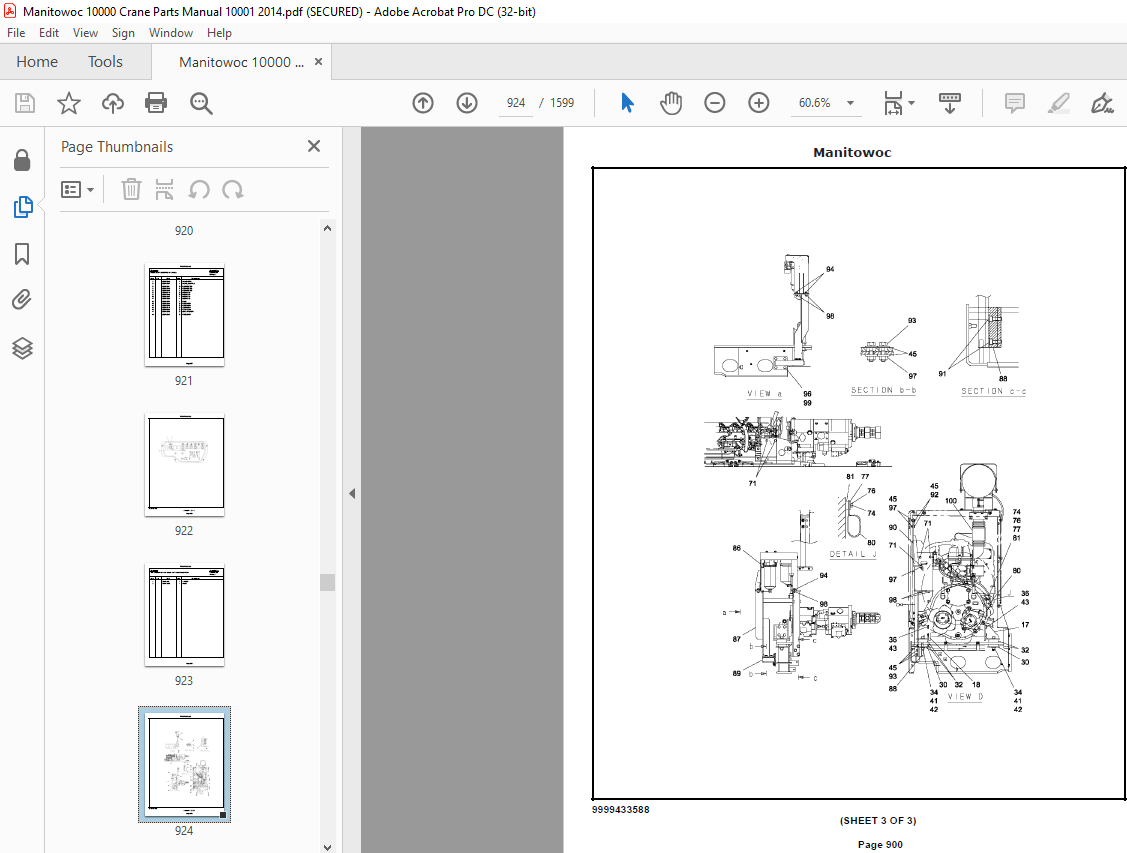Viewport: 1127px width, 853px height.
Task: Go to next page arrow
Action: click(x=467, y=103)
